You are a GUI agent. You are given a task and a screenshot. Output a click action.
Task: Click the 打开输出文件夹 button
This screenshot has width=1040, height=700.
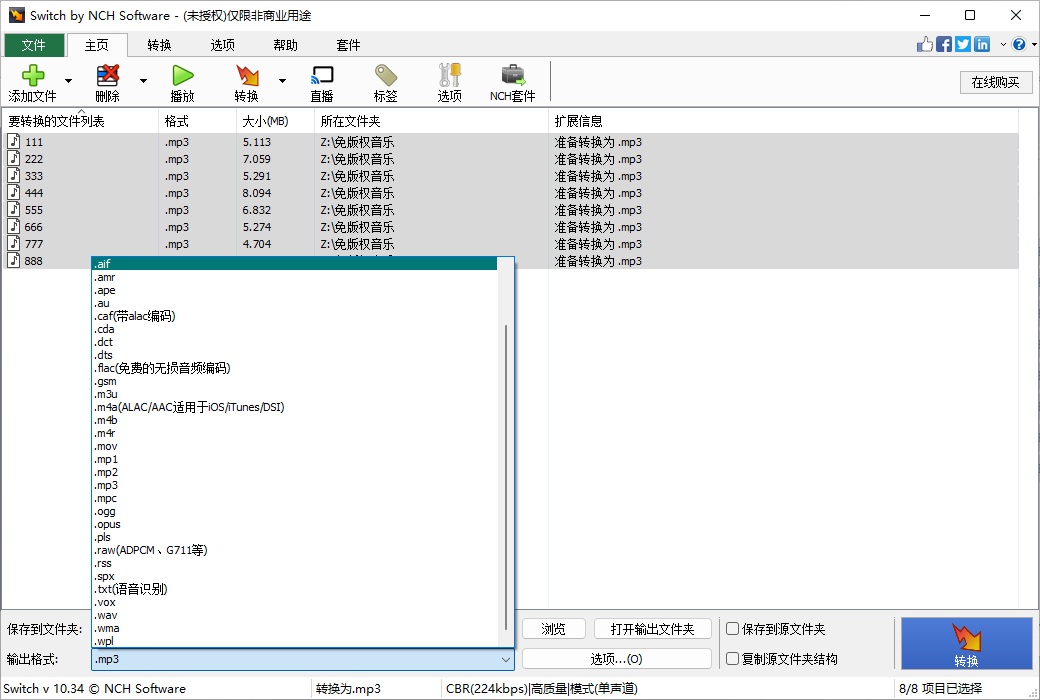pyautogui.click(x=653, y=628)
